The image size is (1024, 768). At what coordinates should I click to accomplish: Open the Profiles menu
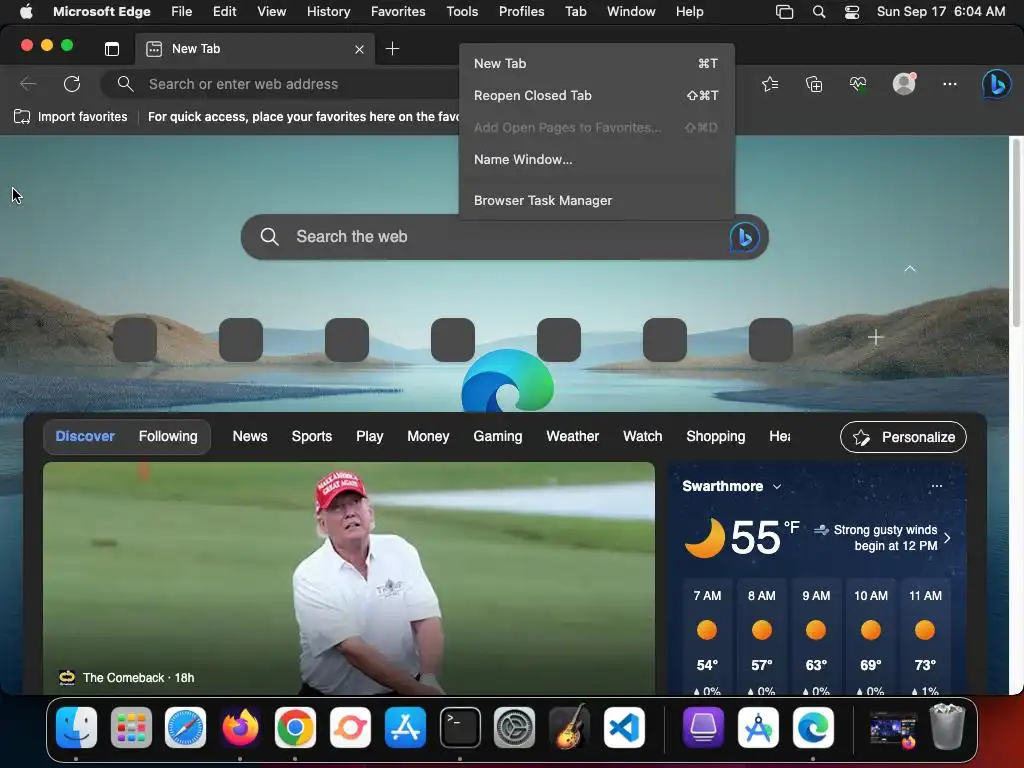click(521, 12)
